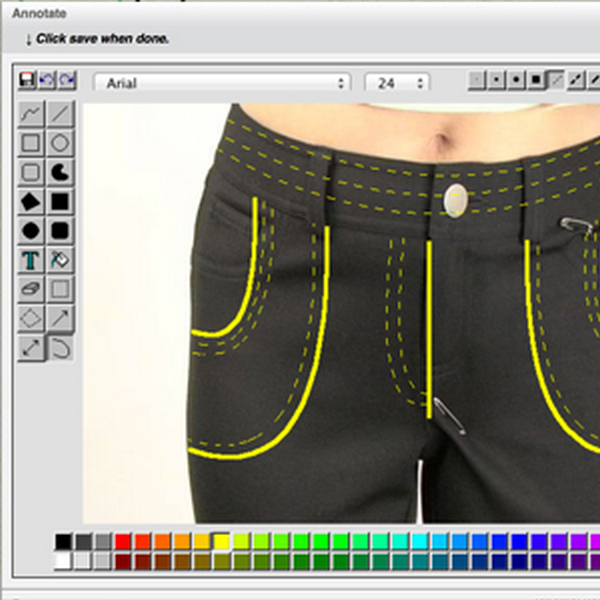Viewport: 600px width, 600px height.
Task: Open the Arial font dropdown
Action: [x=222, y=83]
